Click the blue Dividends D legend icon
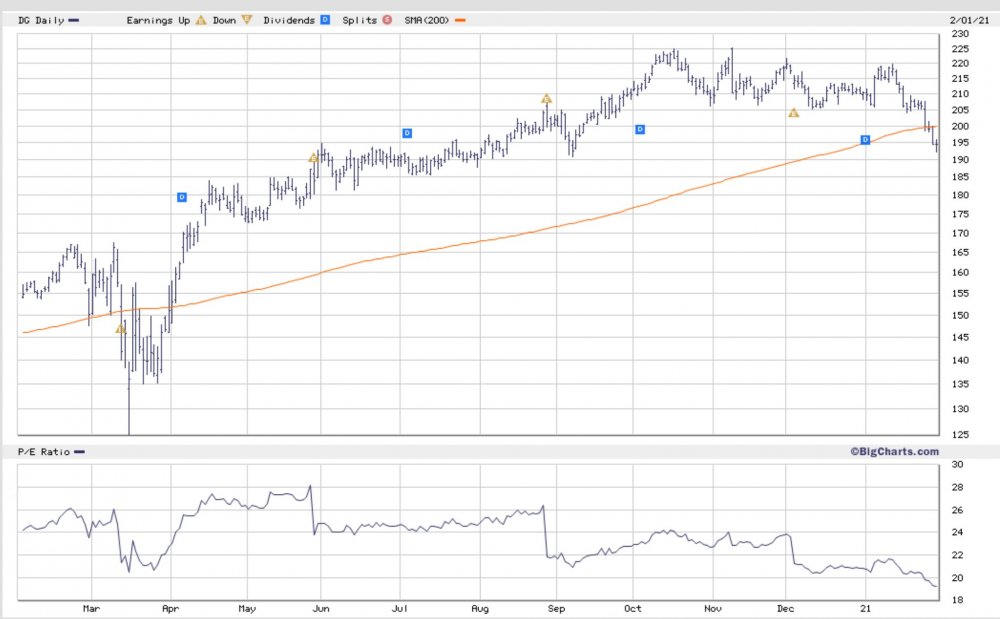Viewport: 1000px width, 619px height. (x=325, y=20)
